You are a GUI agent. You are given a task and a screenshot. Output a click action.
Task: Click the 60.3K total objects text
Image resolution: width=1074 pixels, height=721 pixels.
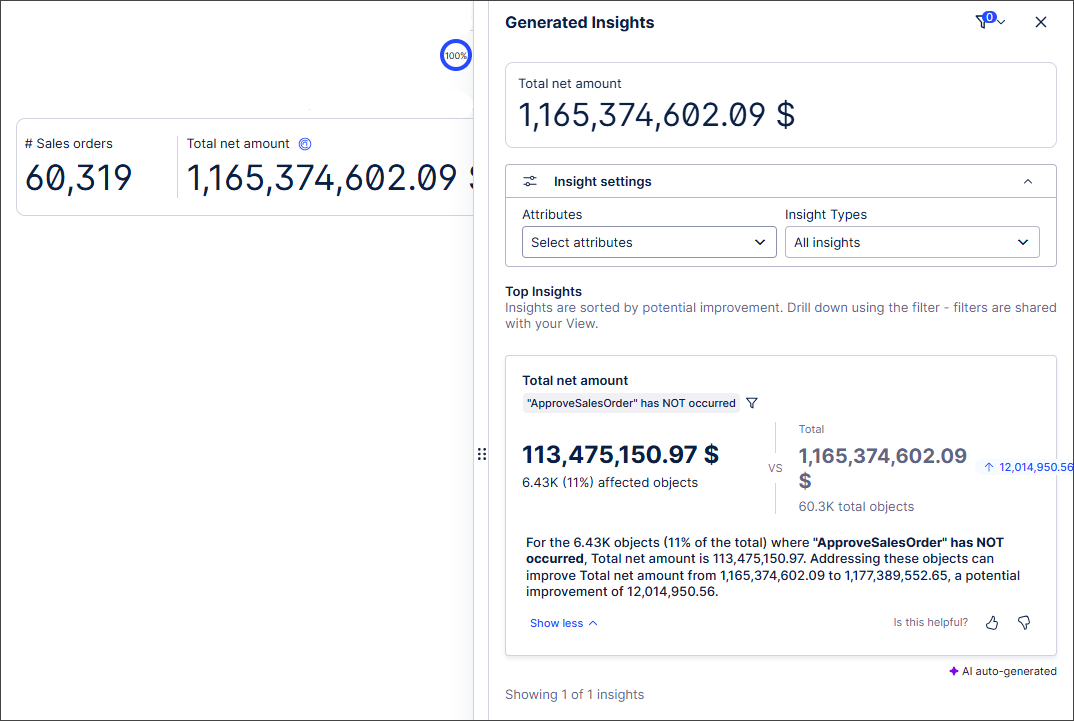tap(856, 507)
